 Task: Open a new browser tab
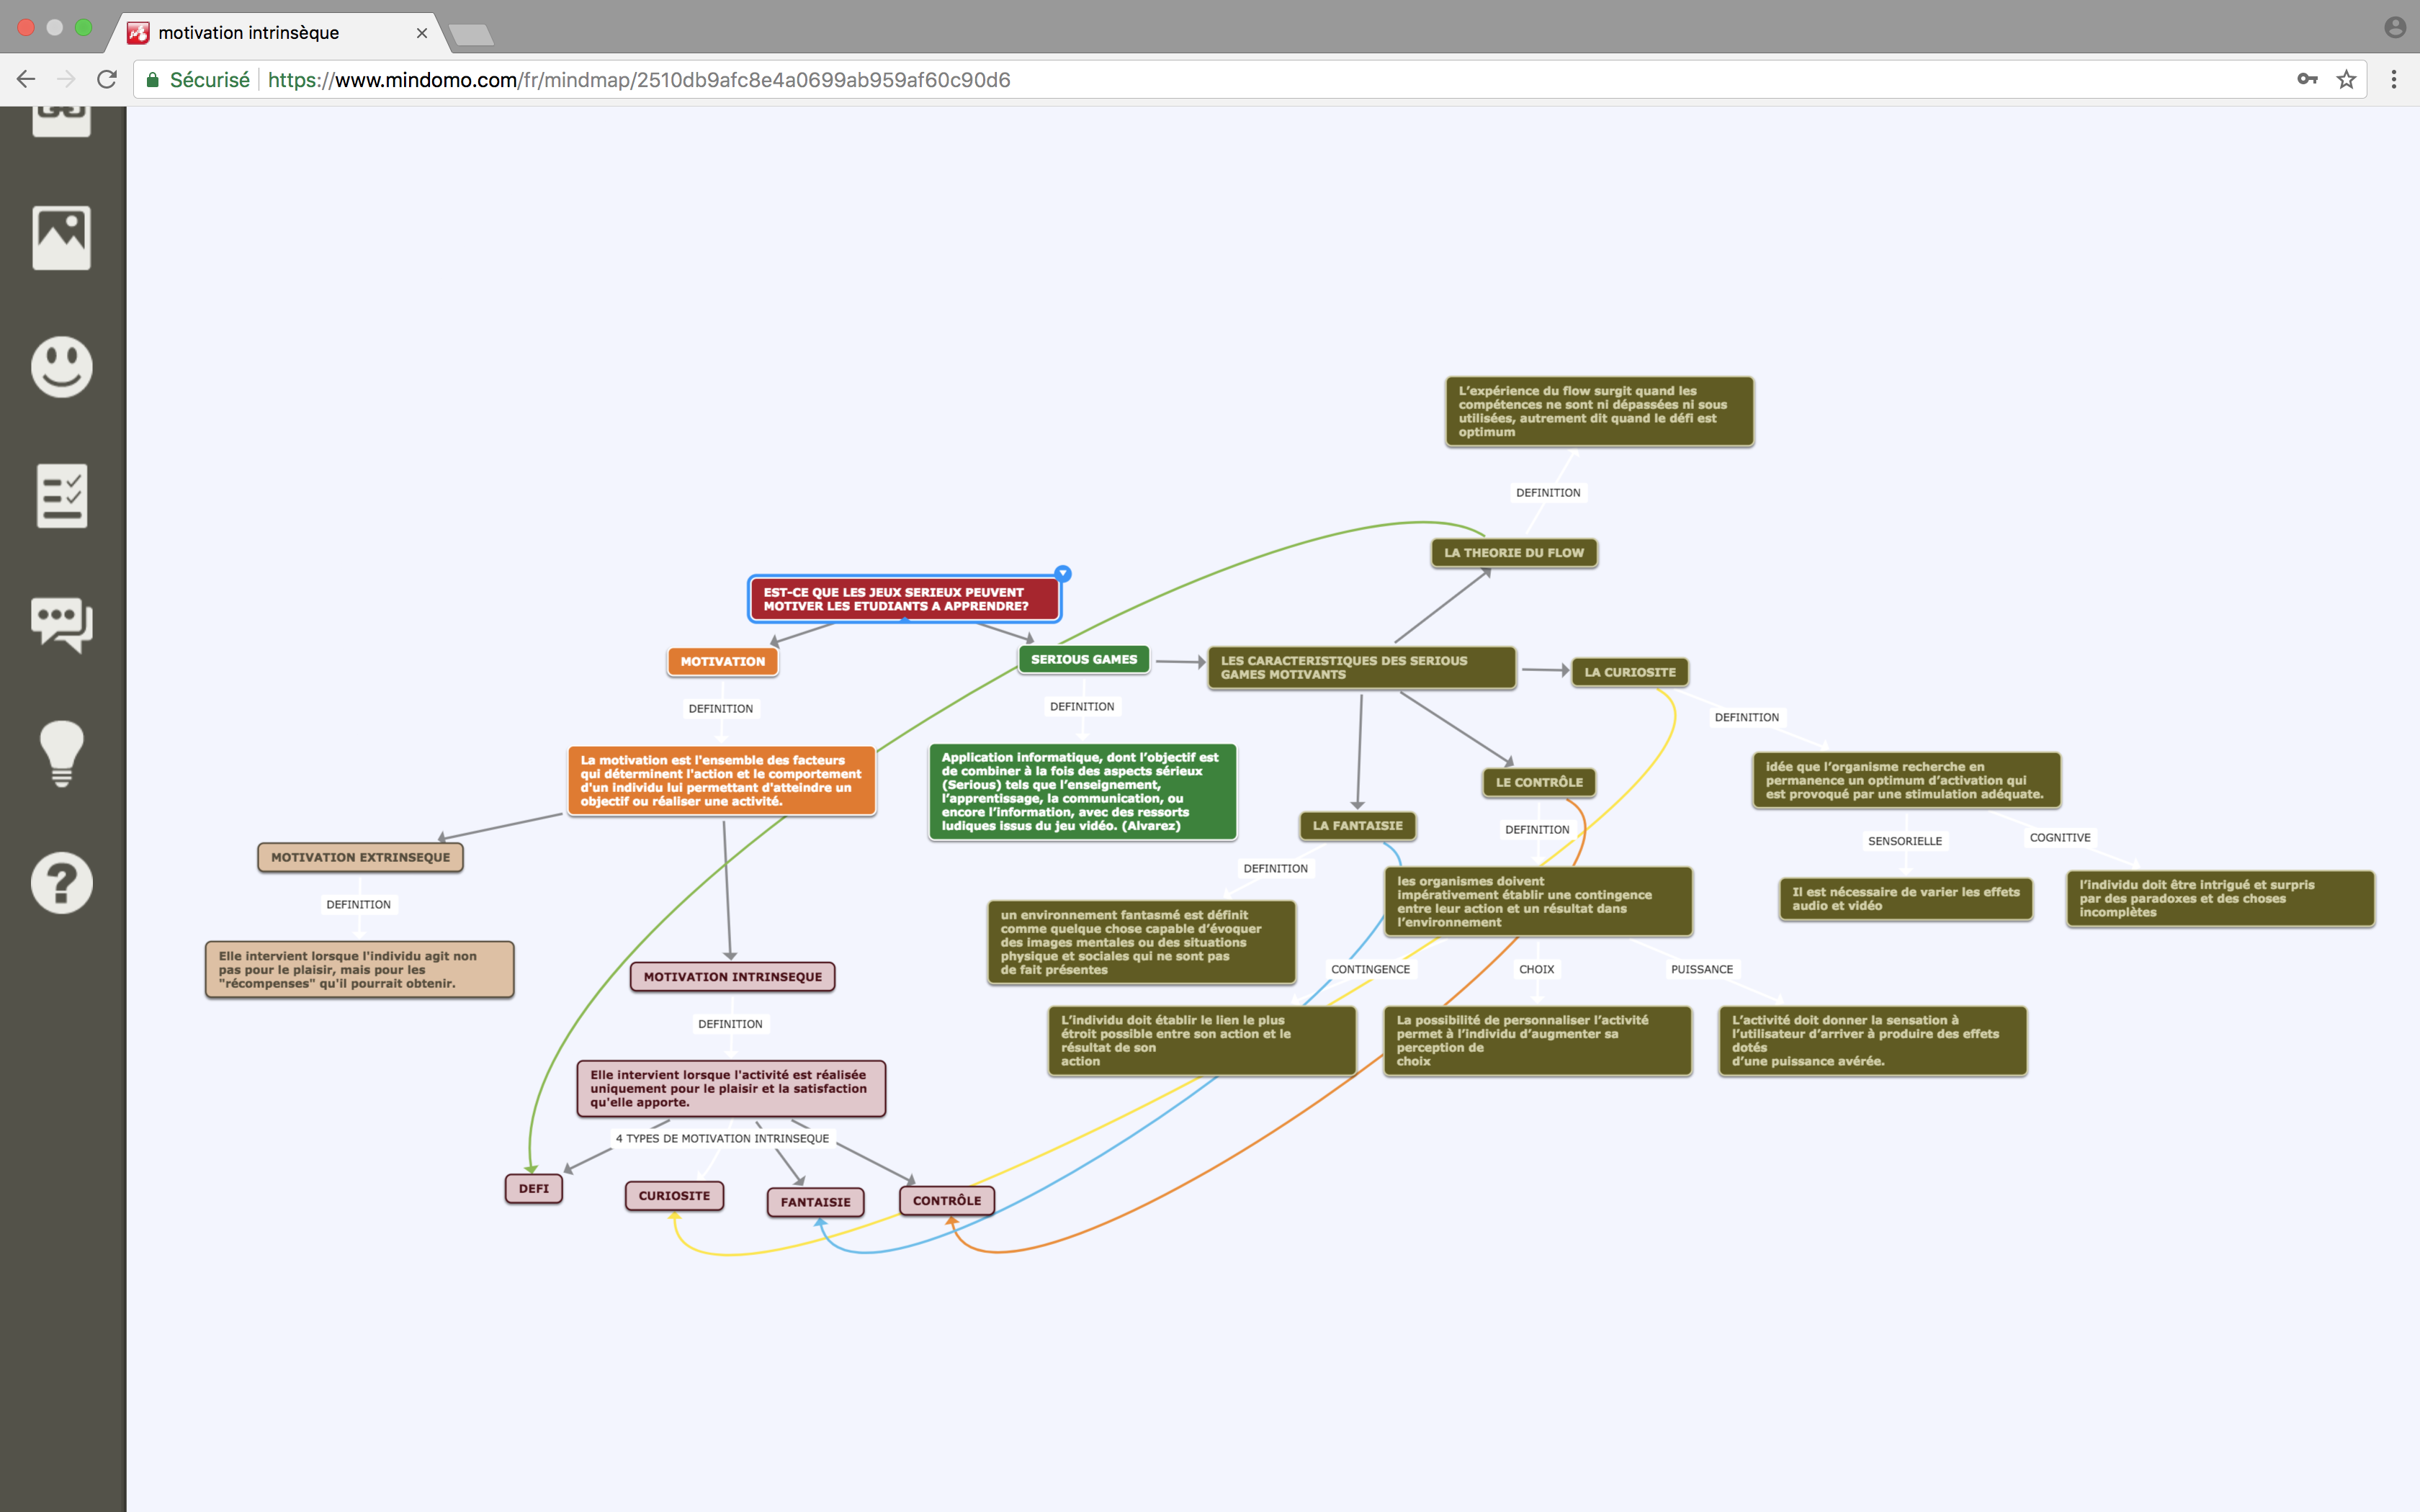point(470,36)
